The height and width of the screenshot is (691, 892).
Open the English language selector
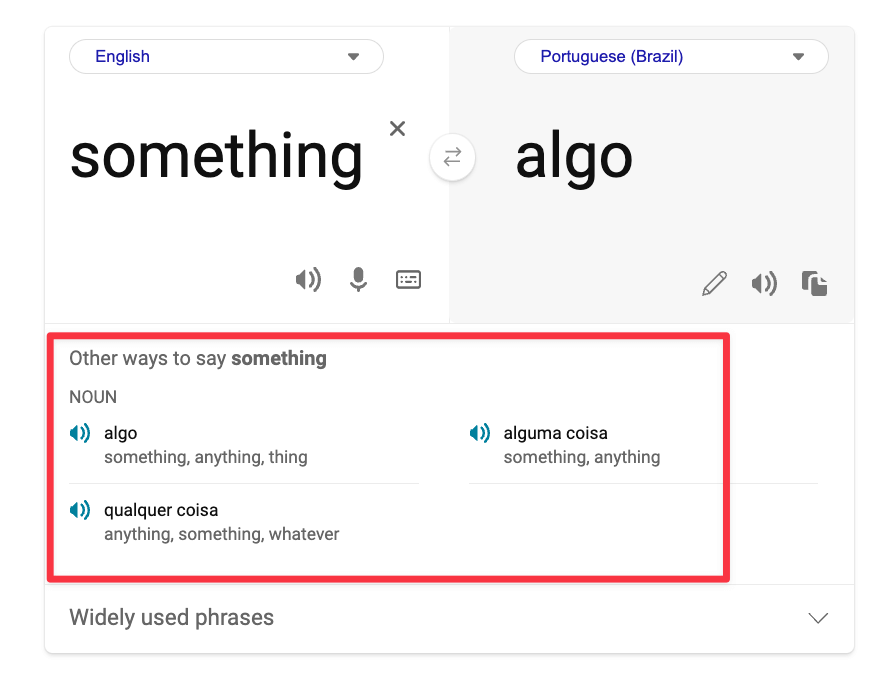coord(225,56)
